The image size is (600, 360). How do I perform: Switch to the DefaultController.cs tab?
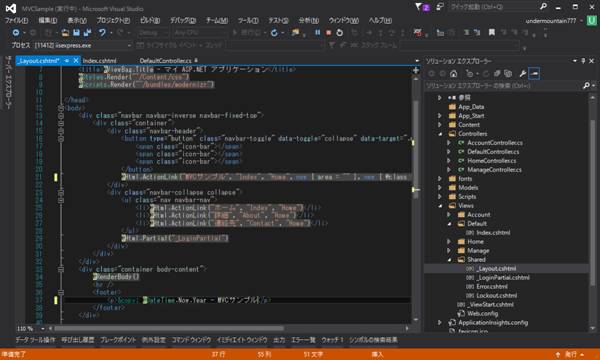(x=165, y=60)
